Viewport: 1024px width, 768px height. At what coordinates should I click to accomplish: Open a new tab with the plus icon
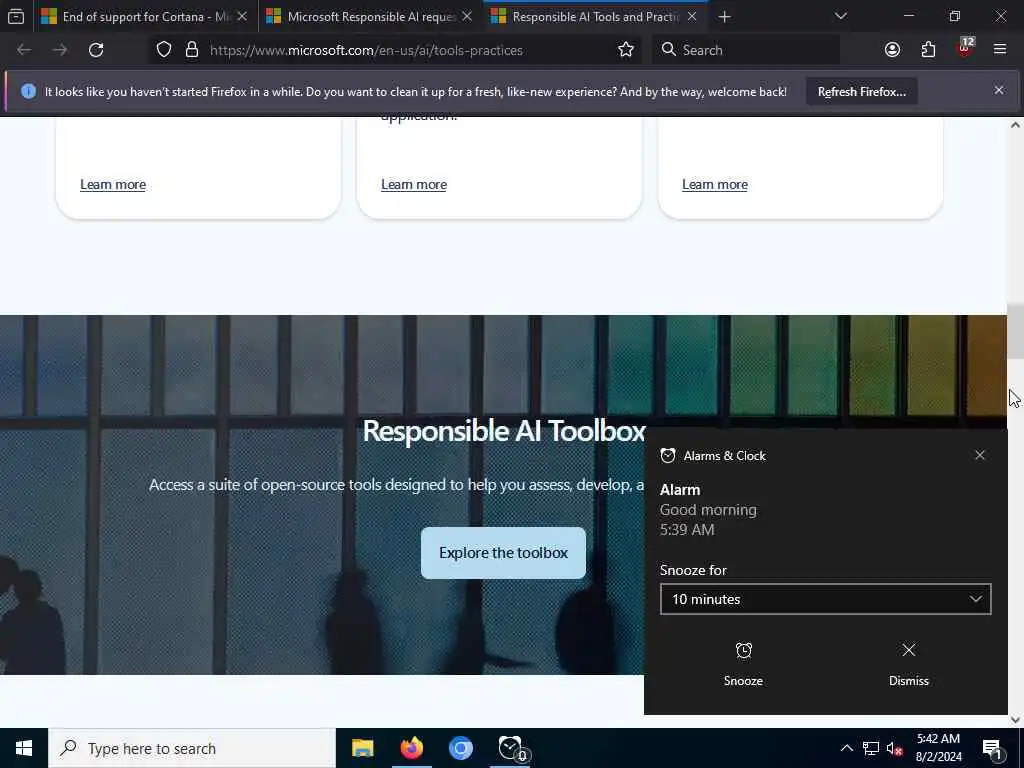(x=724, y=16)
